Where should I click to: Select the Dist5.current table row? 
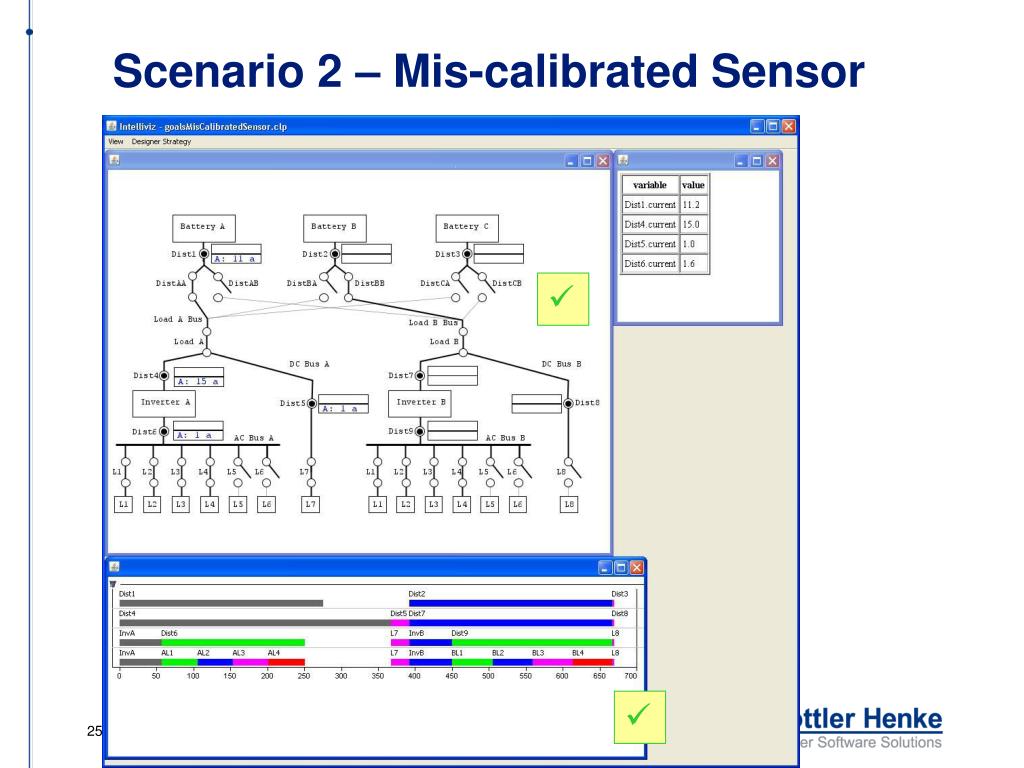pos(665,244)
